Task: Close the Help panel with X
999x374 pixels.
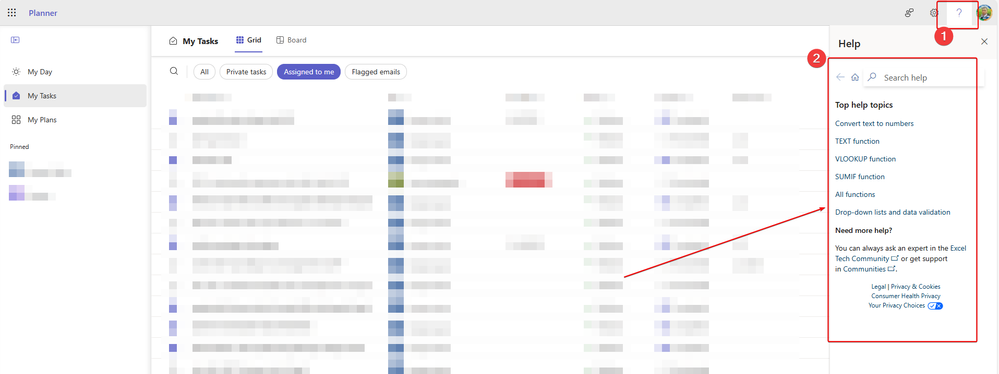Action: click(984, 41)
